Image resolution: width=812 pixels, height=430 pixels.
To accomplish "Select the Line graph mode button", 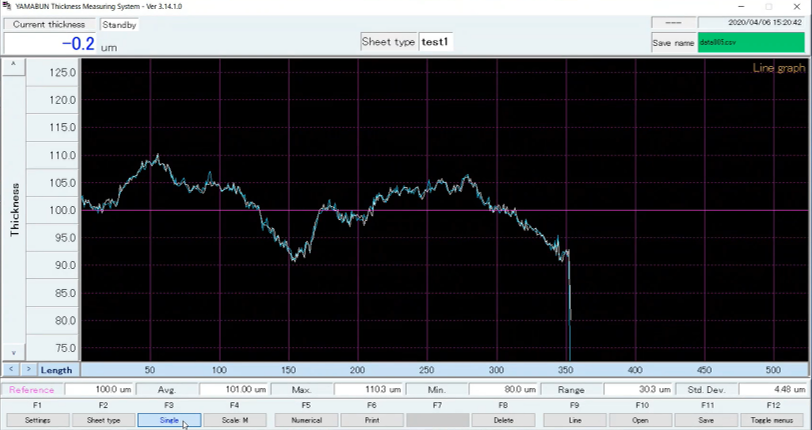I will coord(575,421).
